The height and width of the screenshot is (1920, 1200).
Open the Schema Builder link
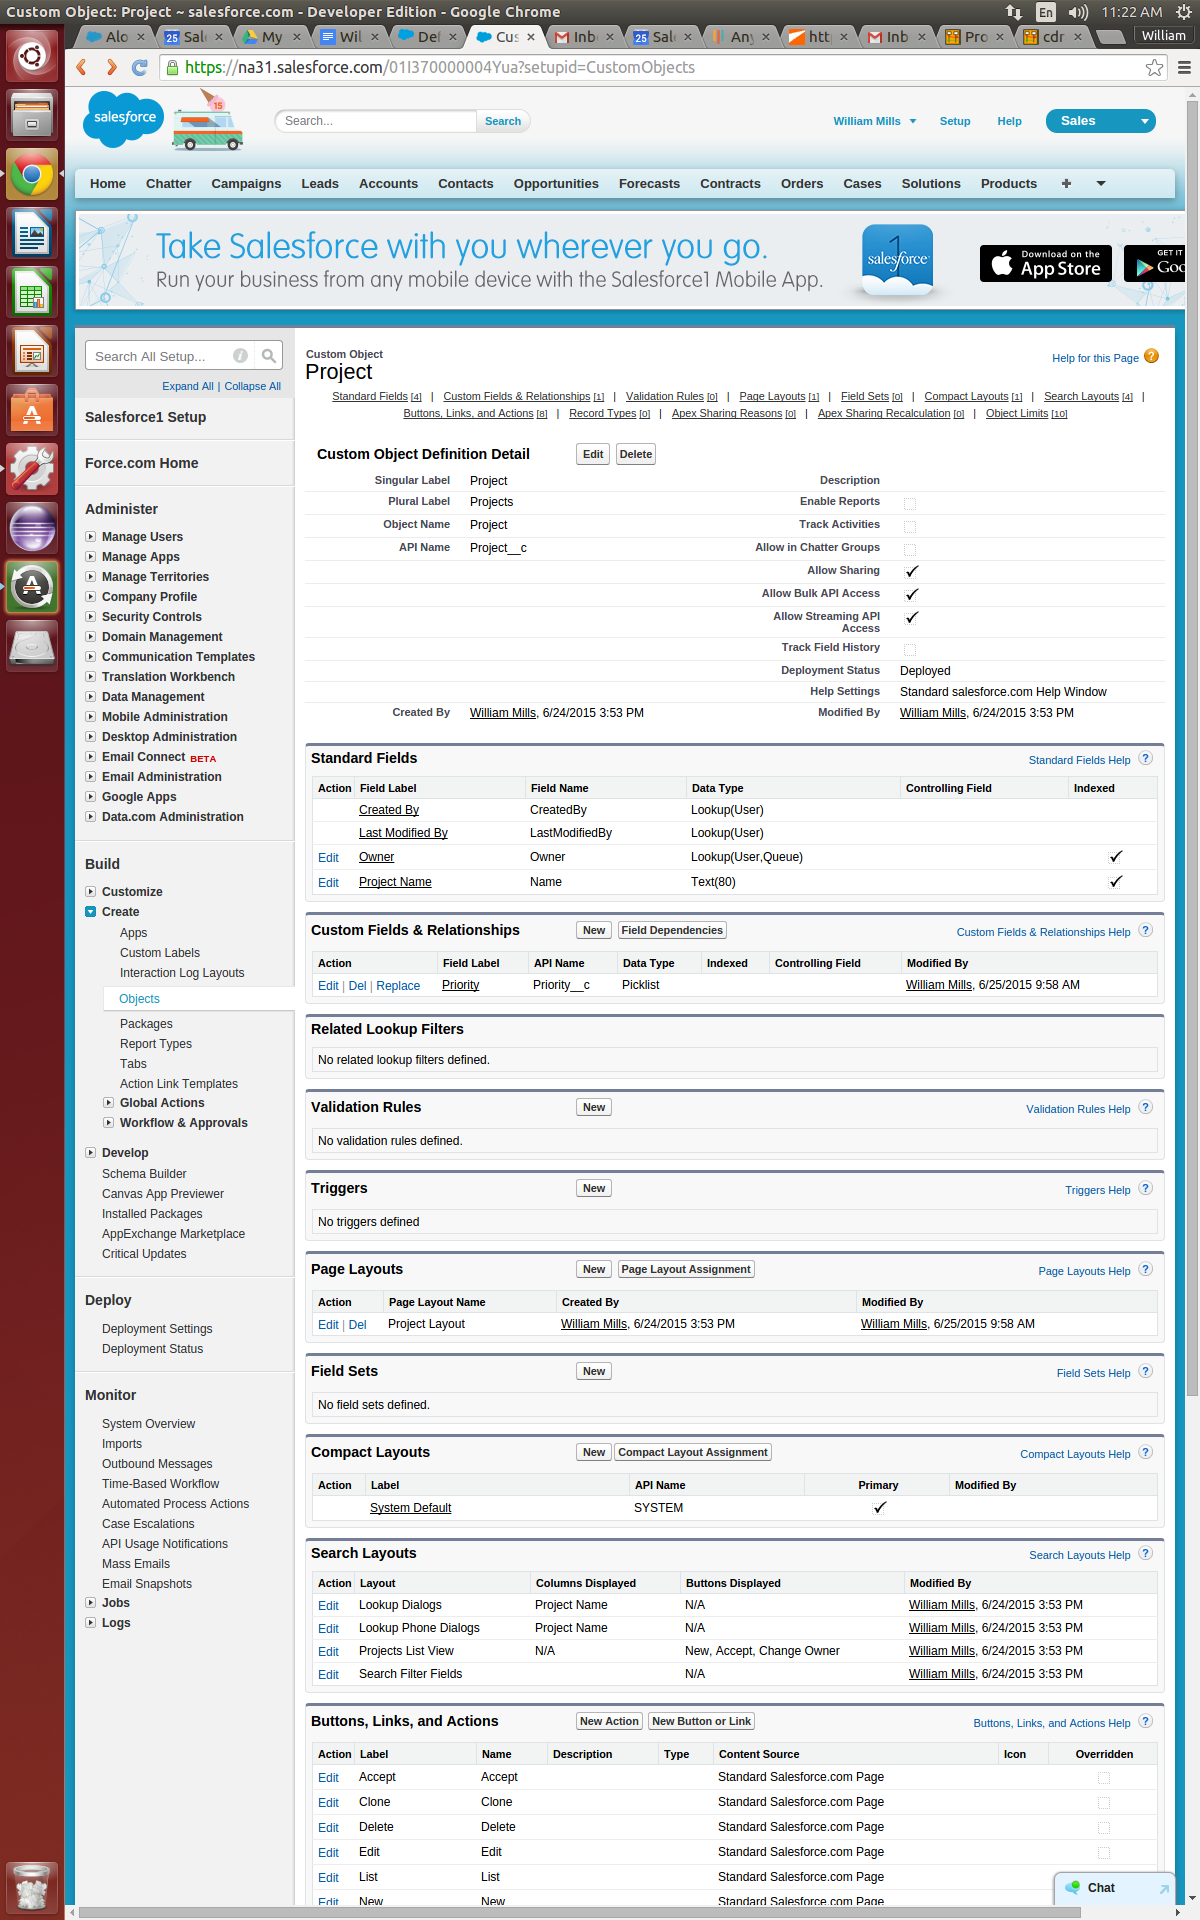point(144,1174)
